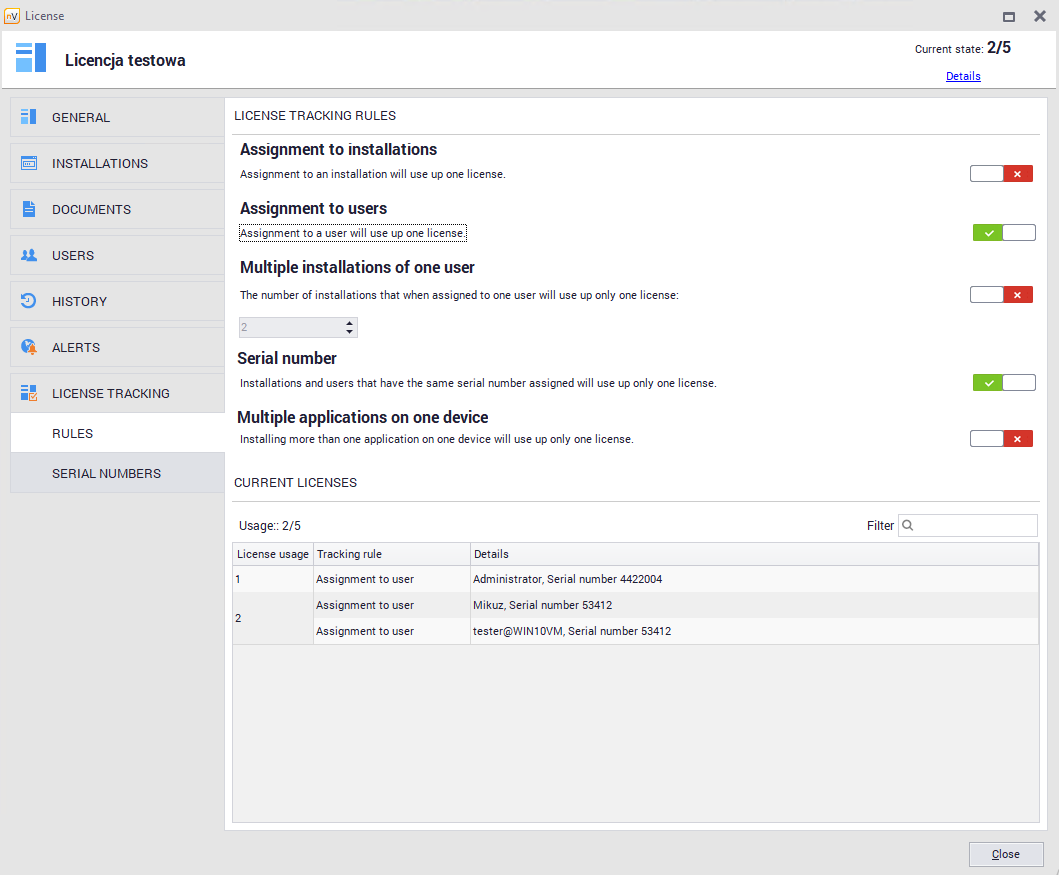1059x875 pixels.
Task: Click the Alerts bell icon
Action: [x=29, y=347]
